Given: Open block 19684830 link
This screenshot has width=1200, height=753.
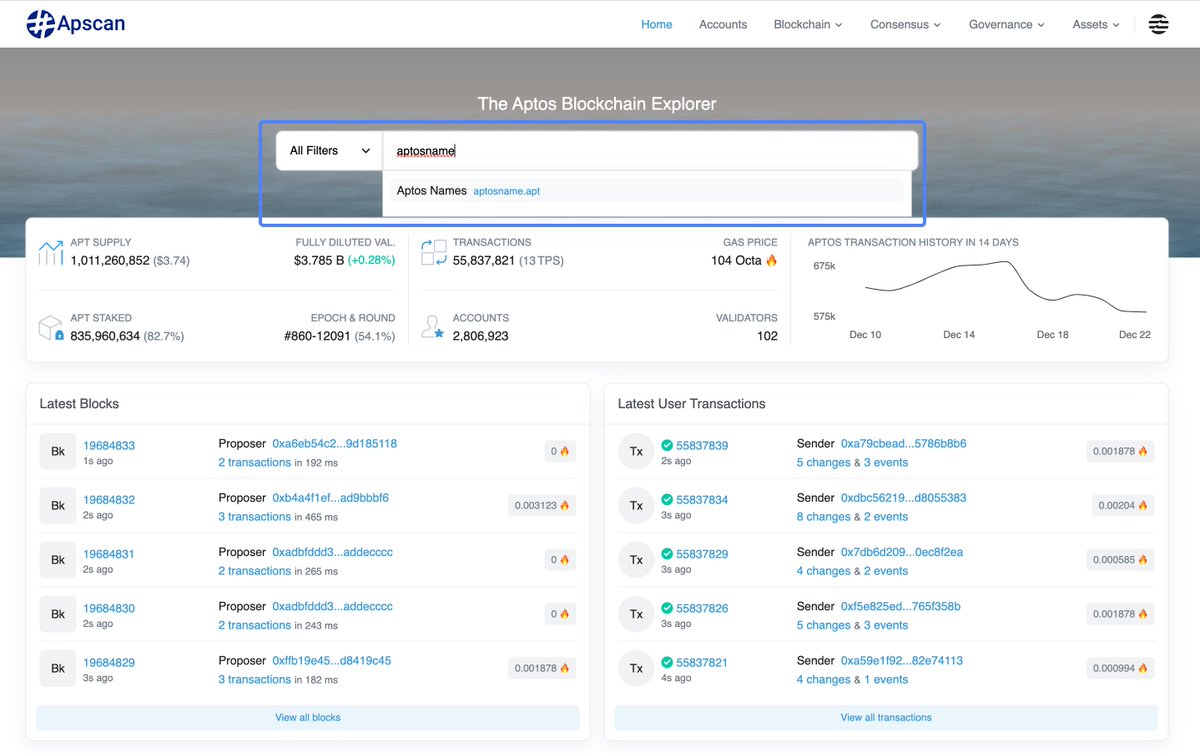Looking at the screenshot, I should click(x=109, y=608).
